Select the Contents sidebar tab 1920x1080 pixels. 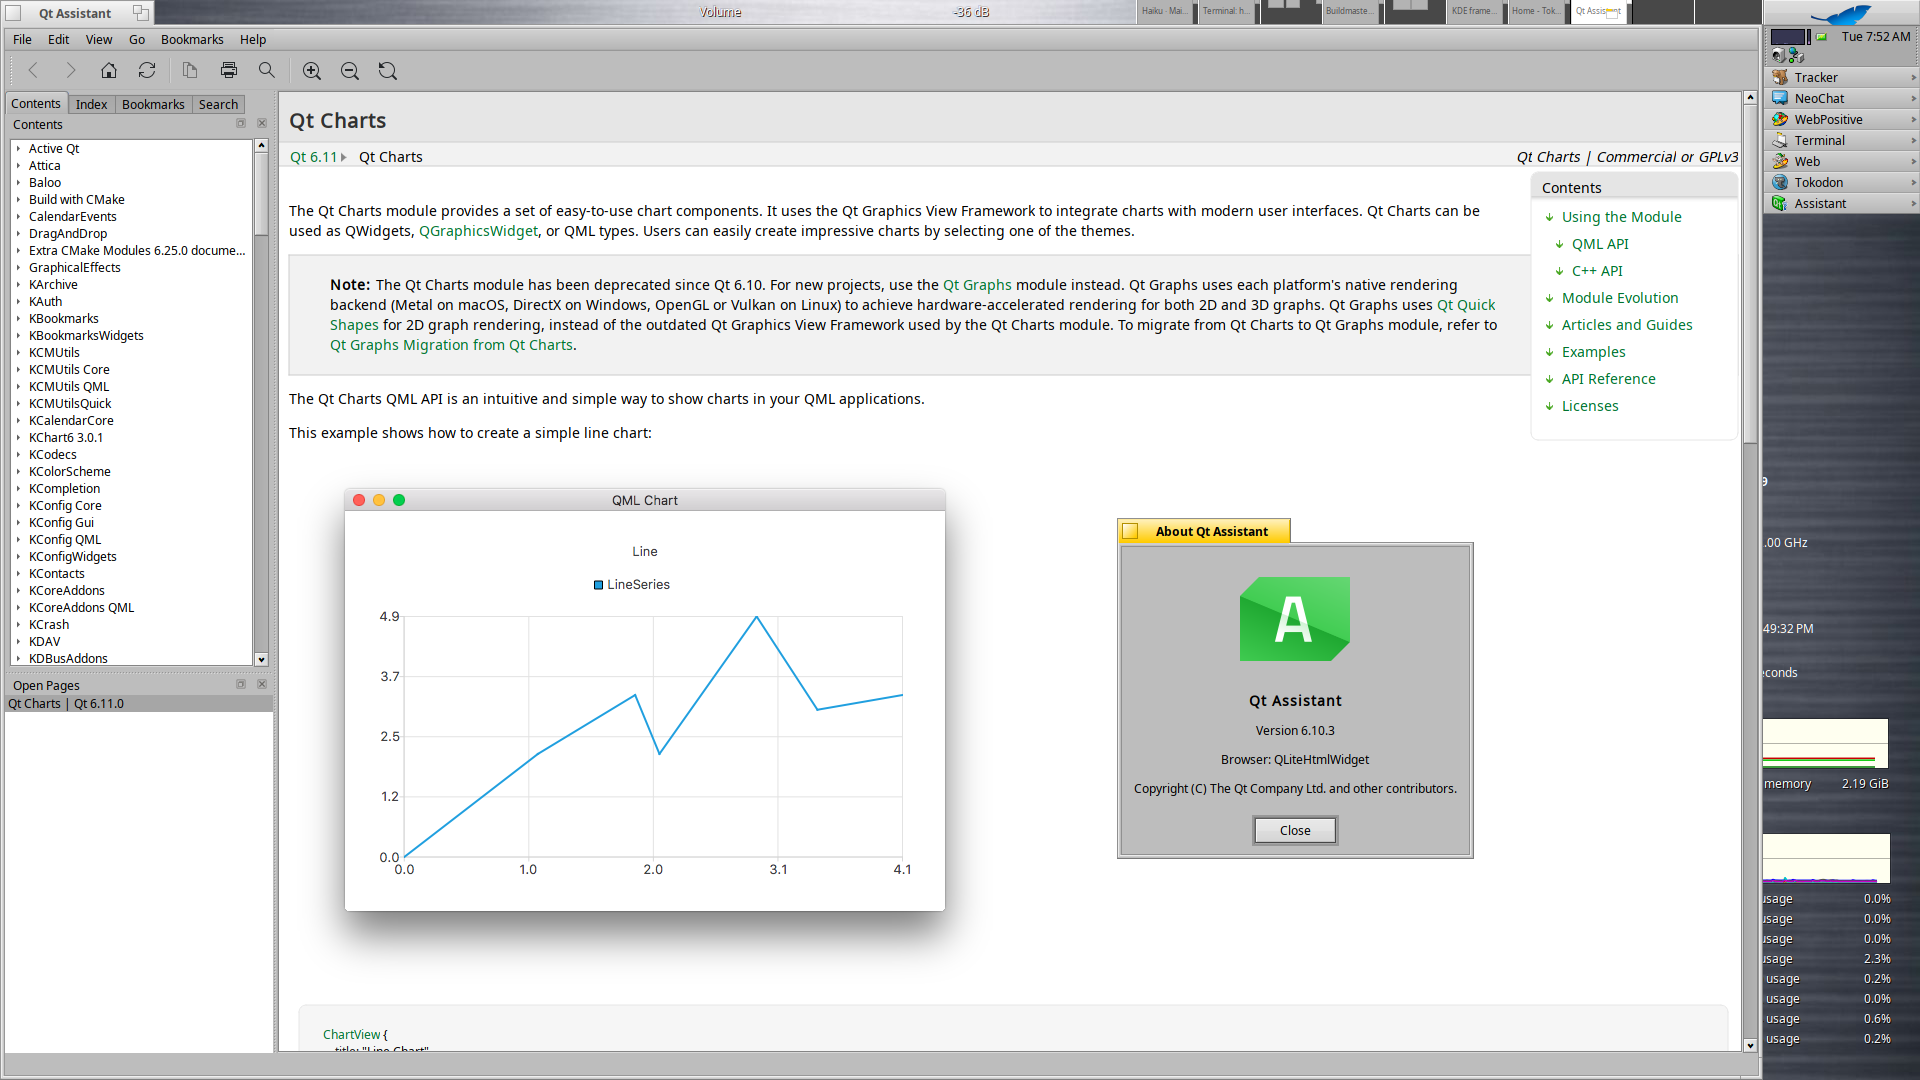point(36,104)
